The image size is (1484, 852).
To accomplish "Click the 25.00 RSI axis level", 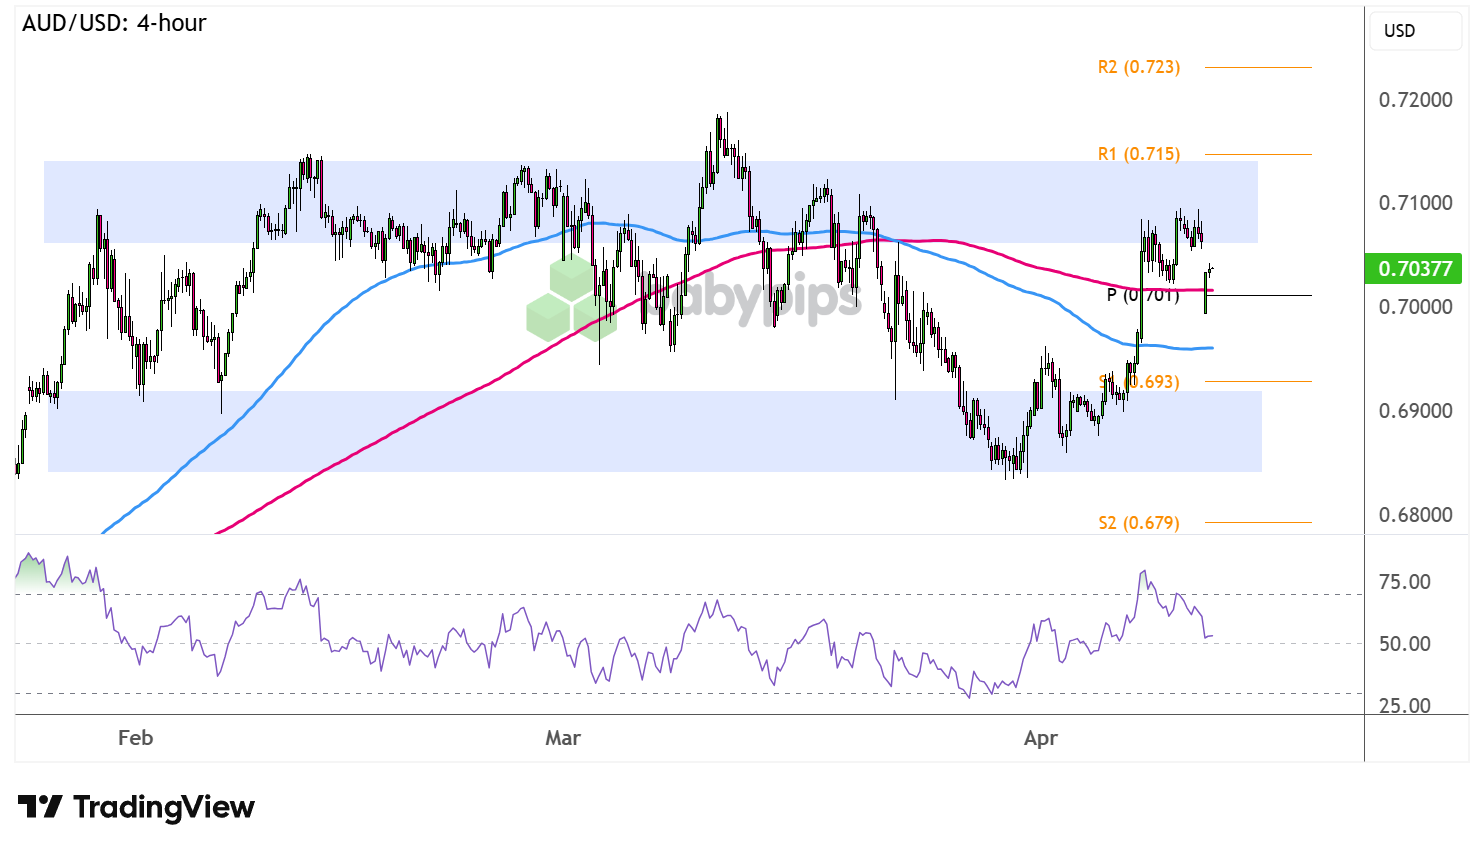I will pos(1404,706).
